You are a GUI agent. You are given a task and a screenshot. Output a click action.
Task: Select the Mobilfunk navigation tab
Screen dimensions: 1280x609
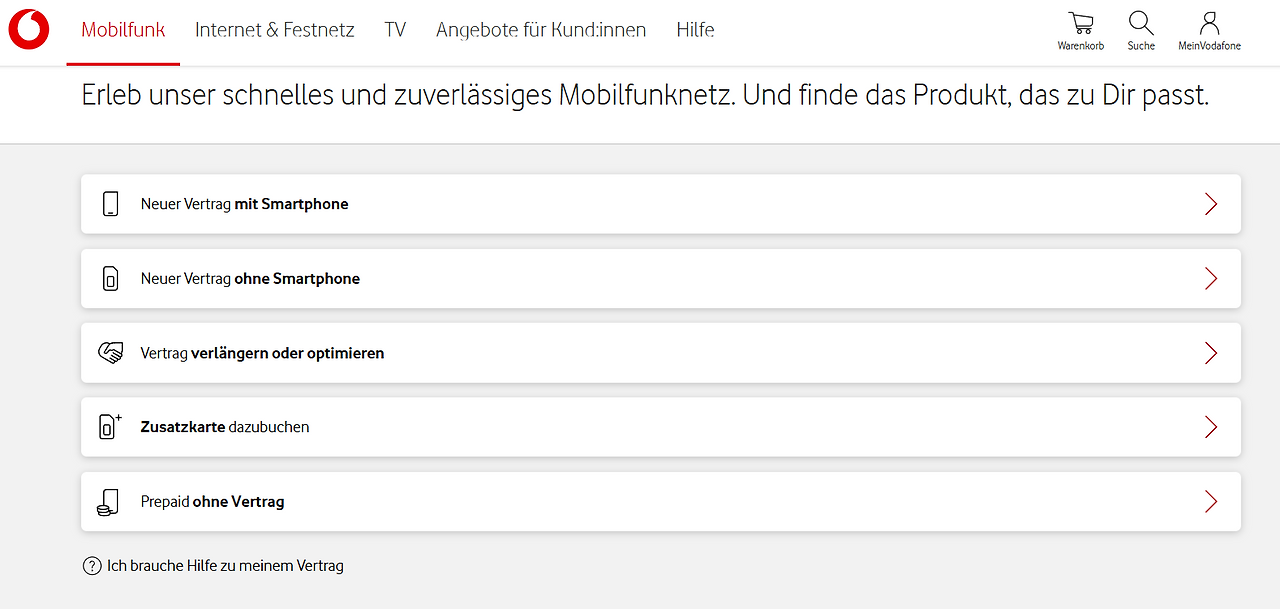coord(123,30)
